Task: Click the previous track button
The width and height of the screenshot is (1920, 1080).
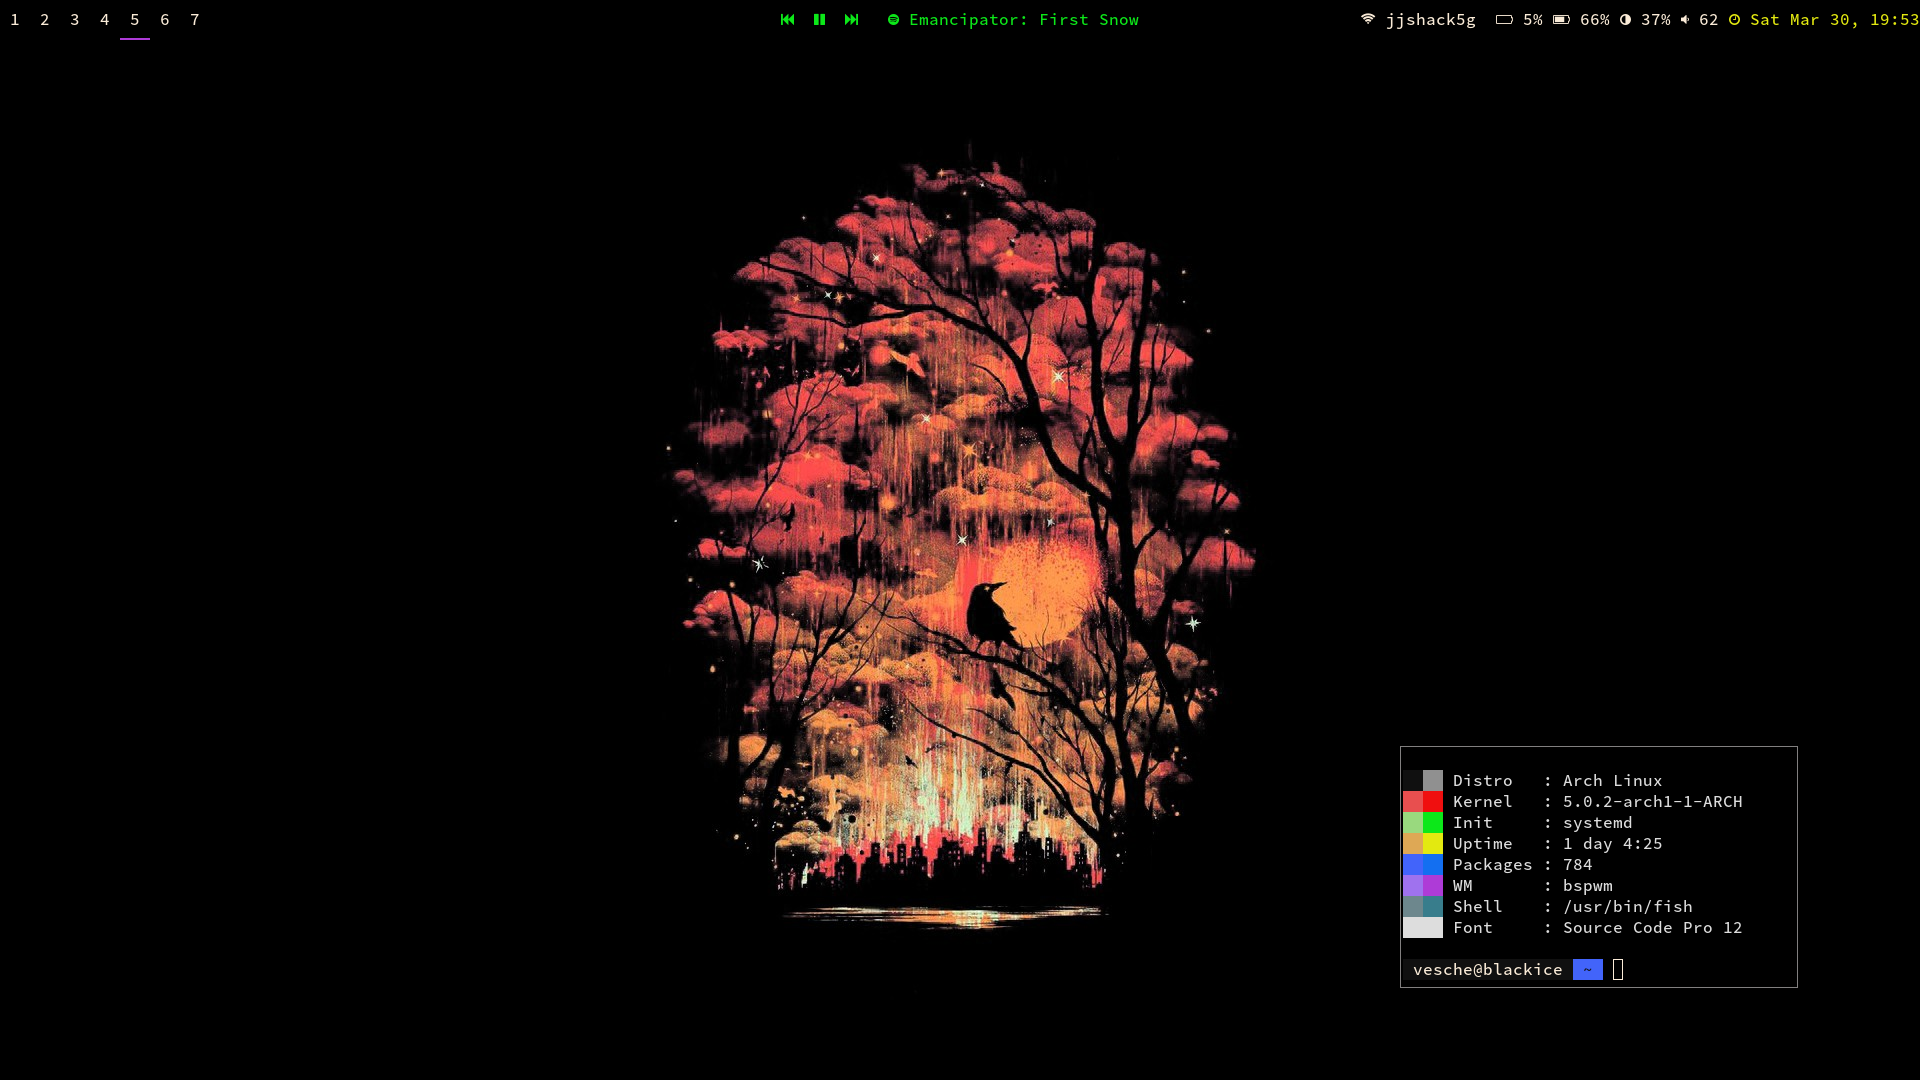Action: point(787,20)
